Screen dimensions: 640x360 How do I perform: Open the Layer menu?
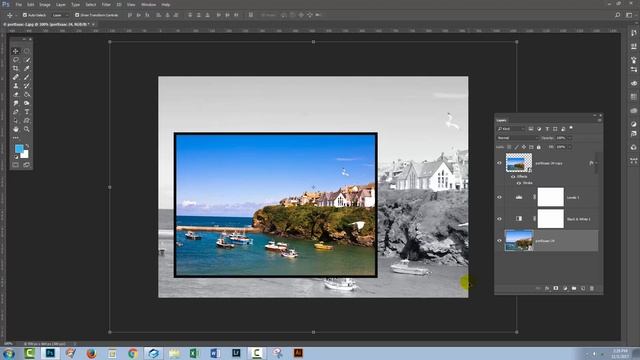pos(61,4)
